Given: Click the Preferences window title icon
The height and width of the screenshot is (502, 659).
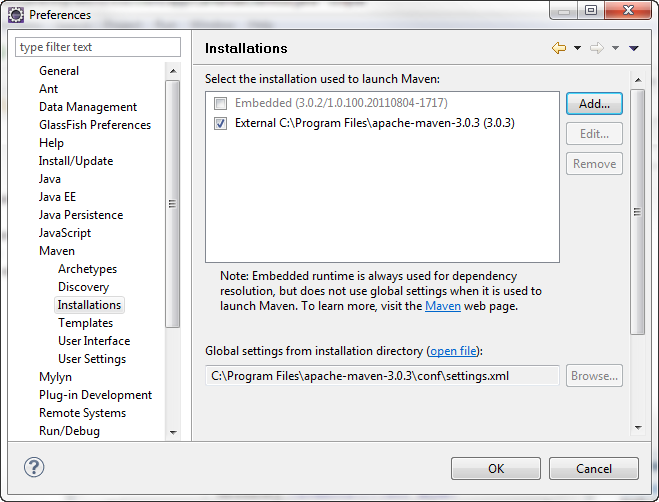Looking at the screenshot, I should click(16, 15).
